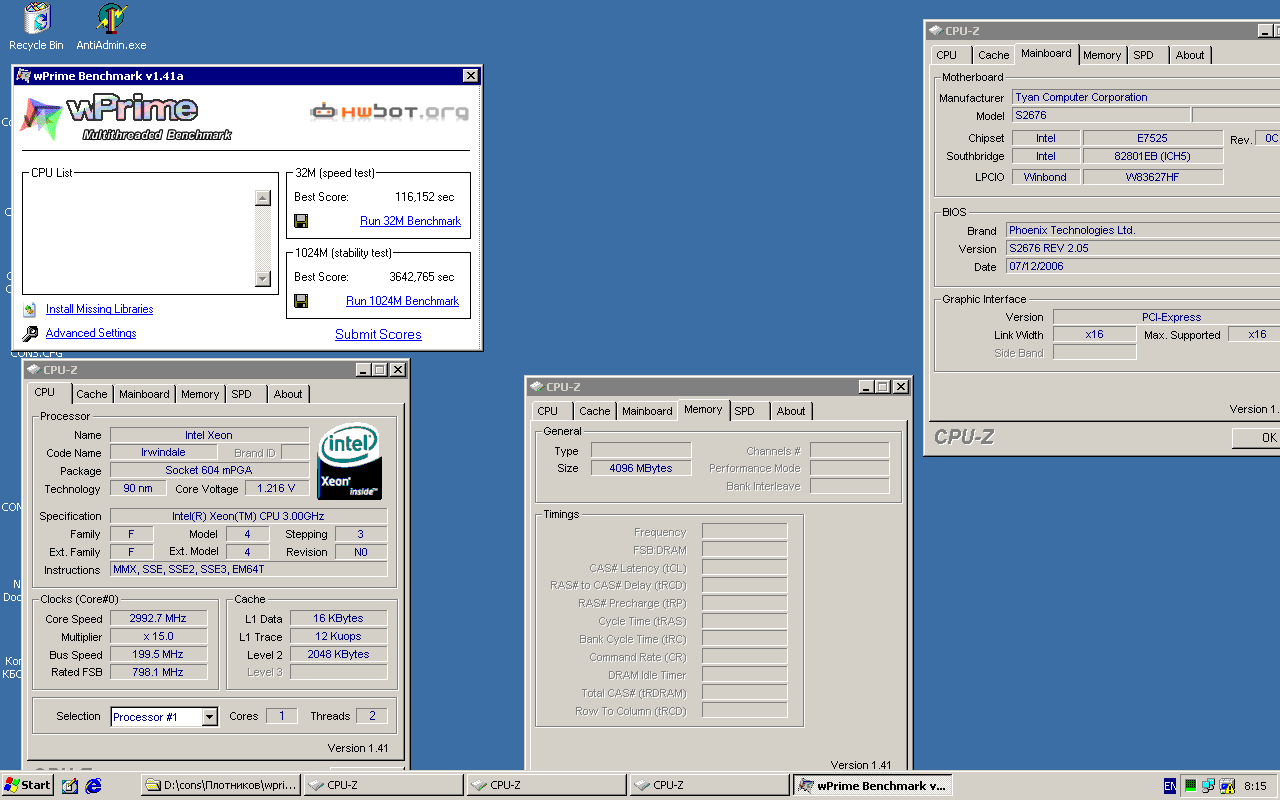The height and width of the screenshot is (800, 1280).
Task: Click the Submit Scores link
Action: pyautogui.click(x=378, y=334)
